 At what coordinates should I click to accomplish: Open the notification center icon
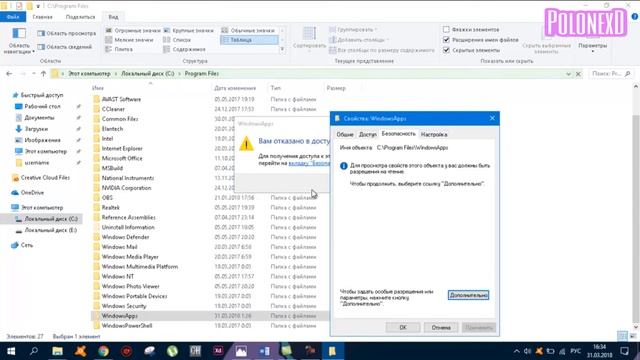(624, 351)
